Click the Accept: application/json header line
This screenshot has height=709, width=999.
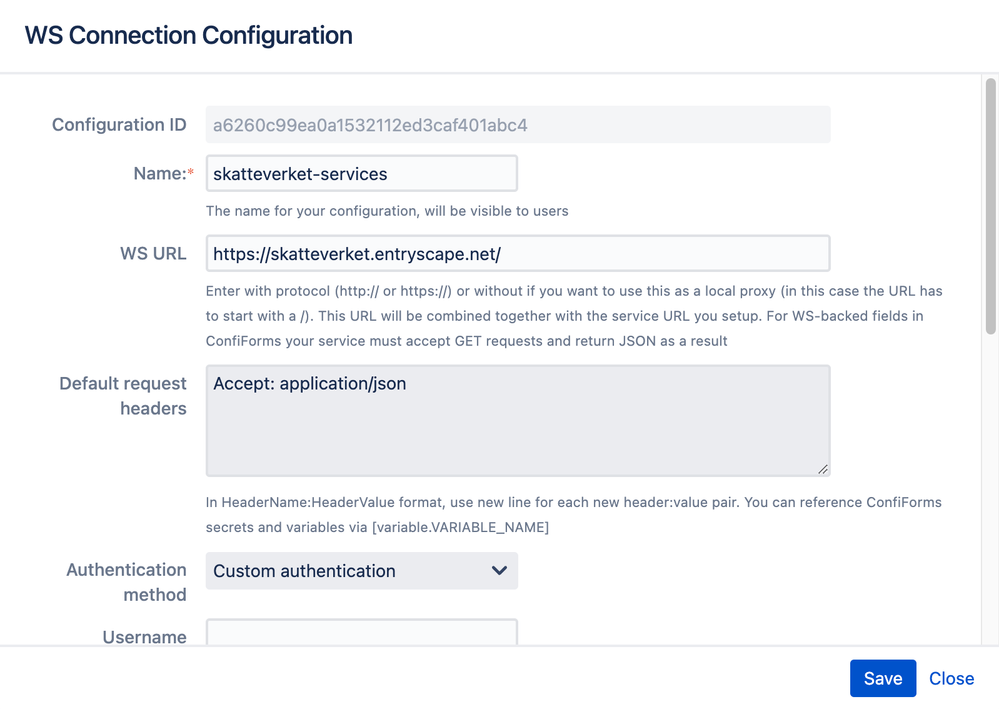point(307,383)
